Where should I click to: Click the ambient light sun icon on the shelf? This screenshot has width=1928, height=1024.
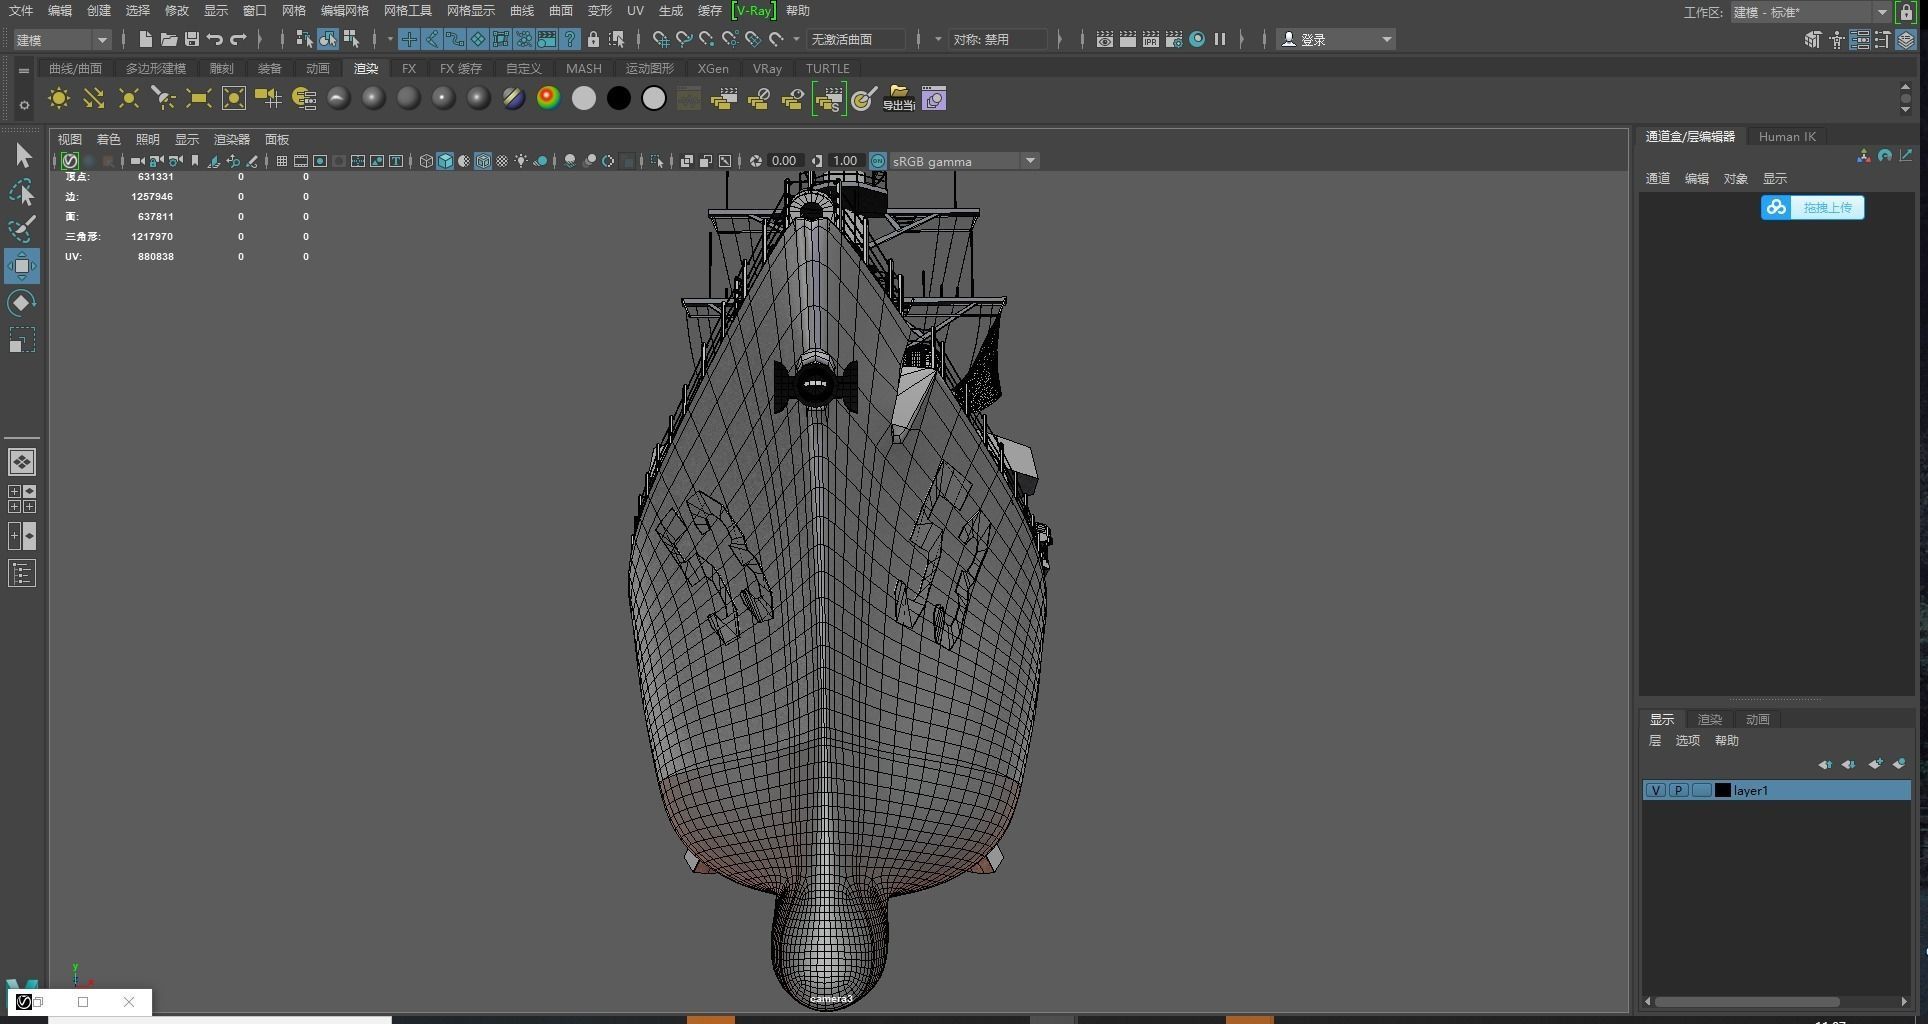click(59, 98)
